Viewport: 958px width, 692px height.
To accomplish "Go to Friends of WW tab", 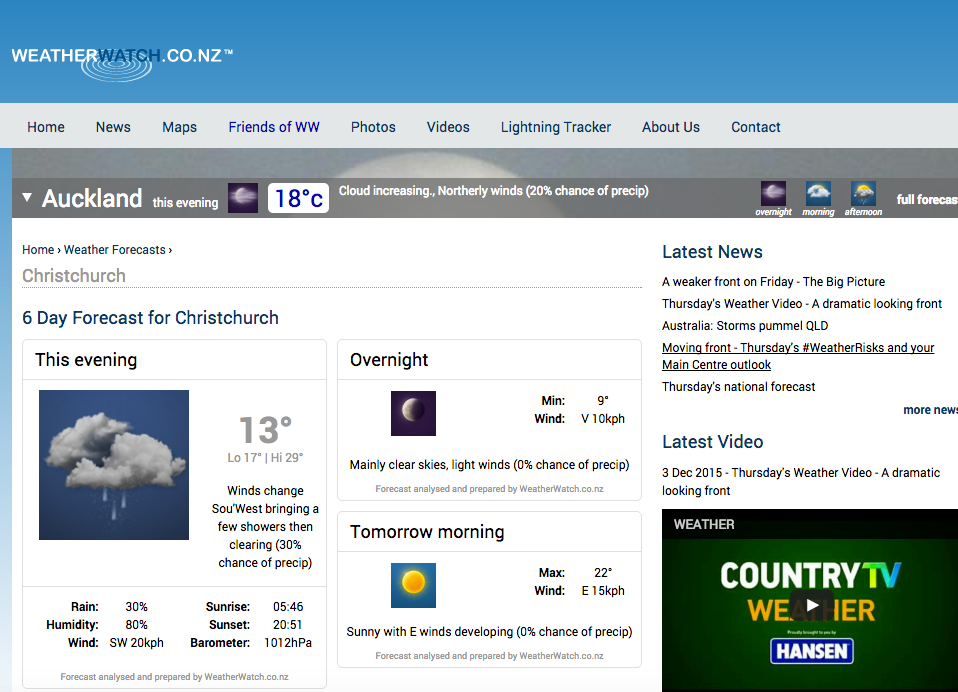I will [x=274, y=127].
